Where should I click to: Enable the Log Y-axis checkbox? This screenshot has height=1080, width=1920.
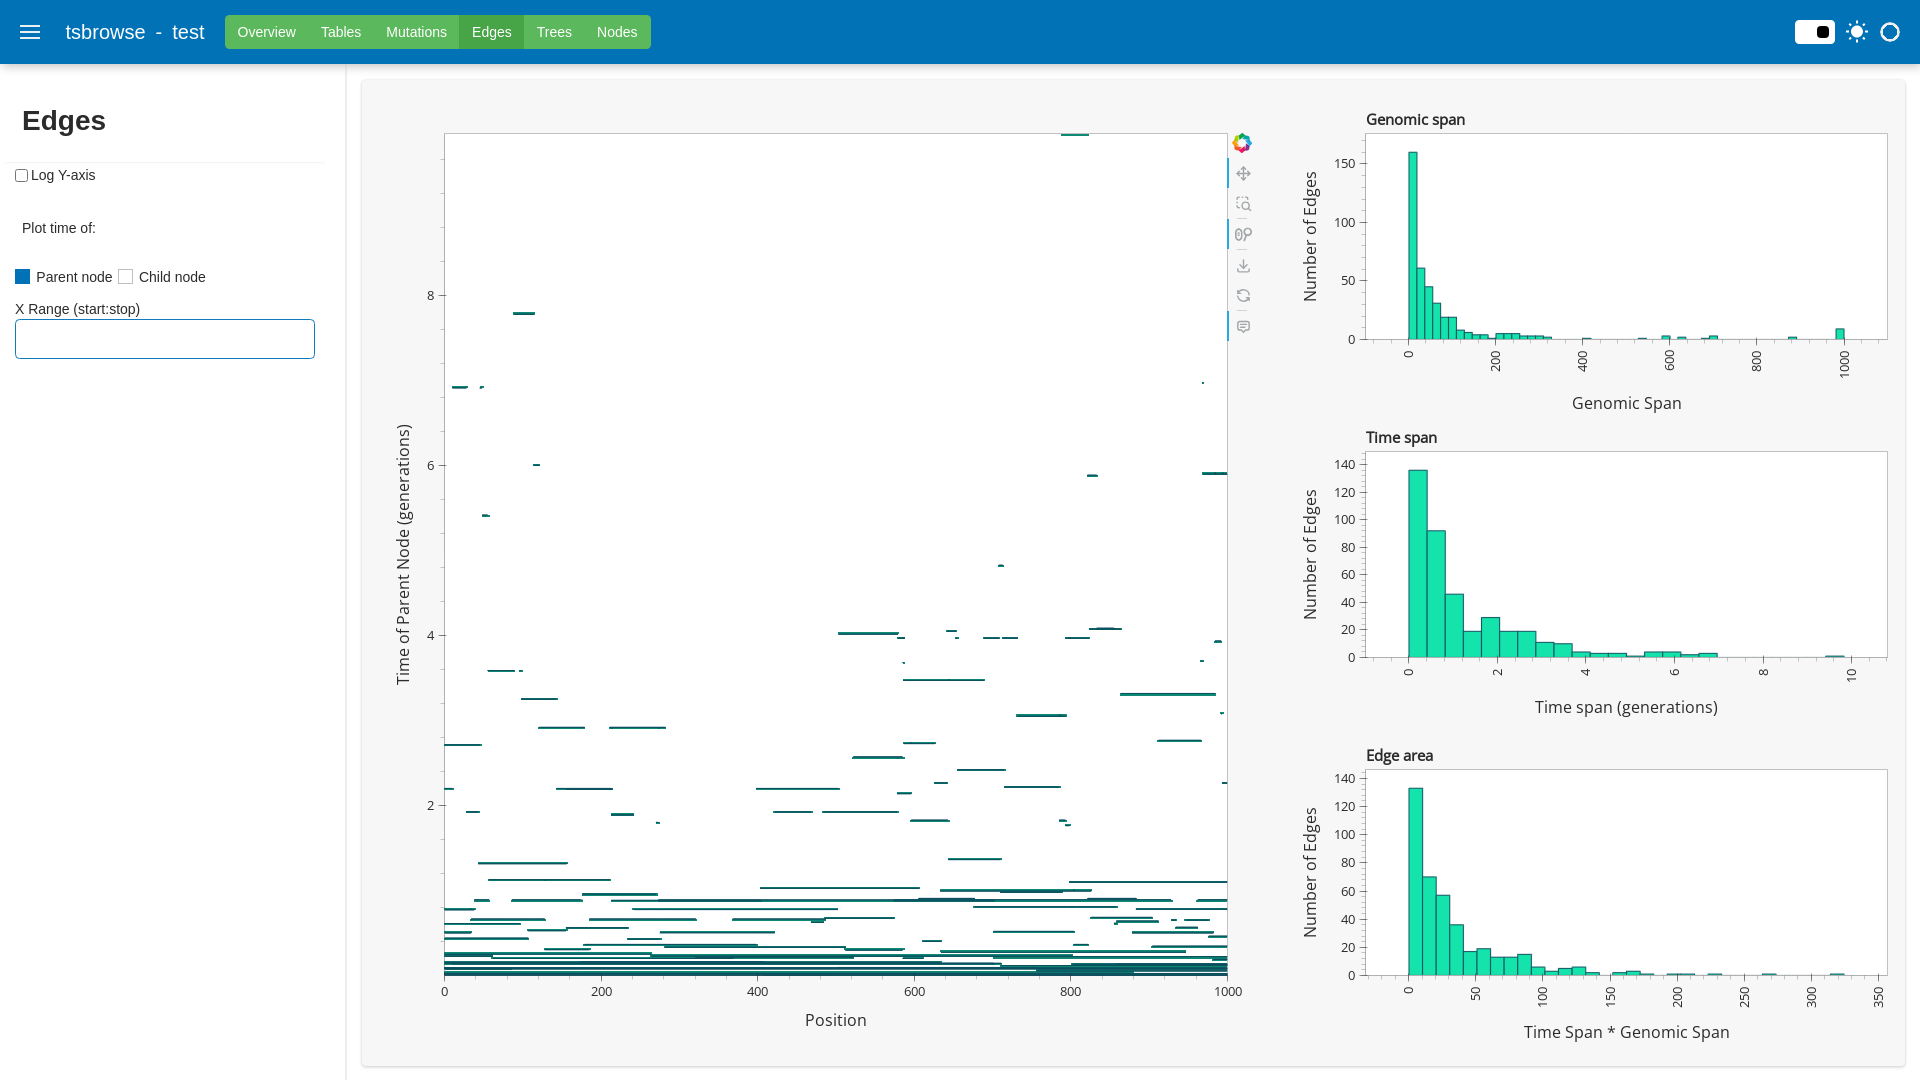21,176
